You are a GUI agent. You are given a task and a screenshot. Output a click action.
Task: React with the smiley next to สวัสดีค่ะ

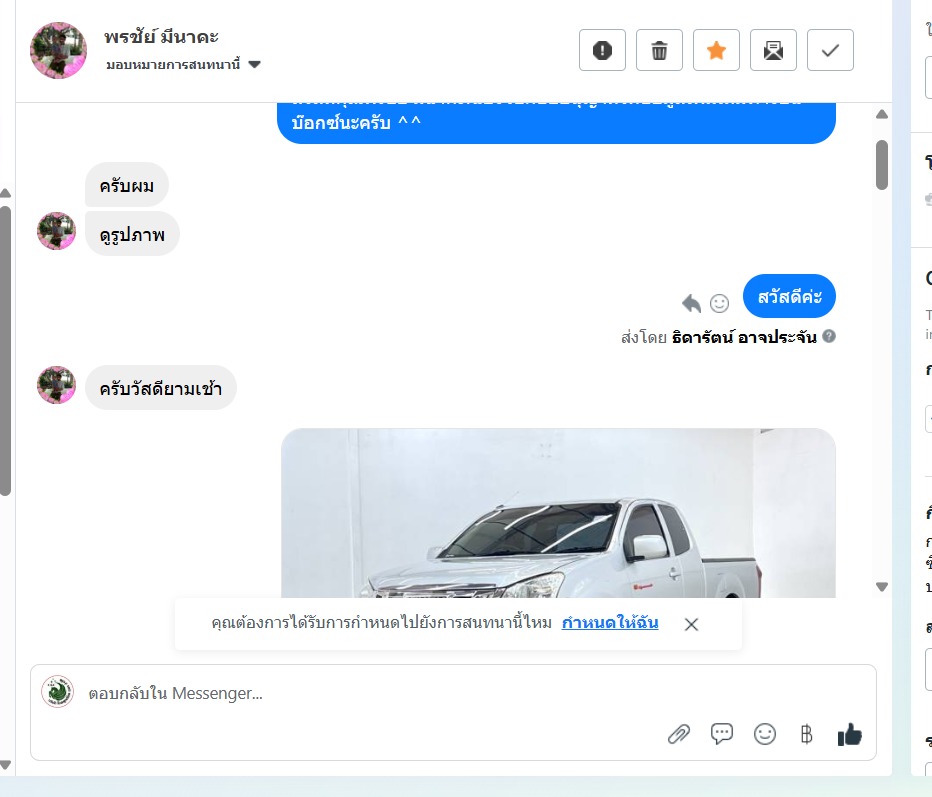tap(719, 303)
